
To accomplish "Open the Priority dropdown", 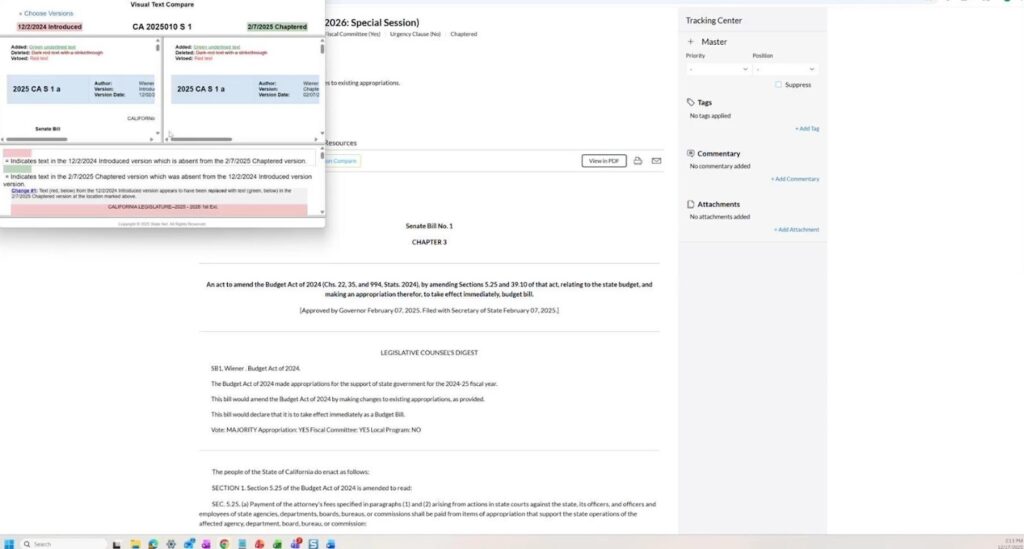I will pos(717,69).
